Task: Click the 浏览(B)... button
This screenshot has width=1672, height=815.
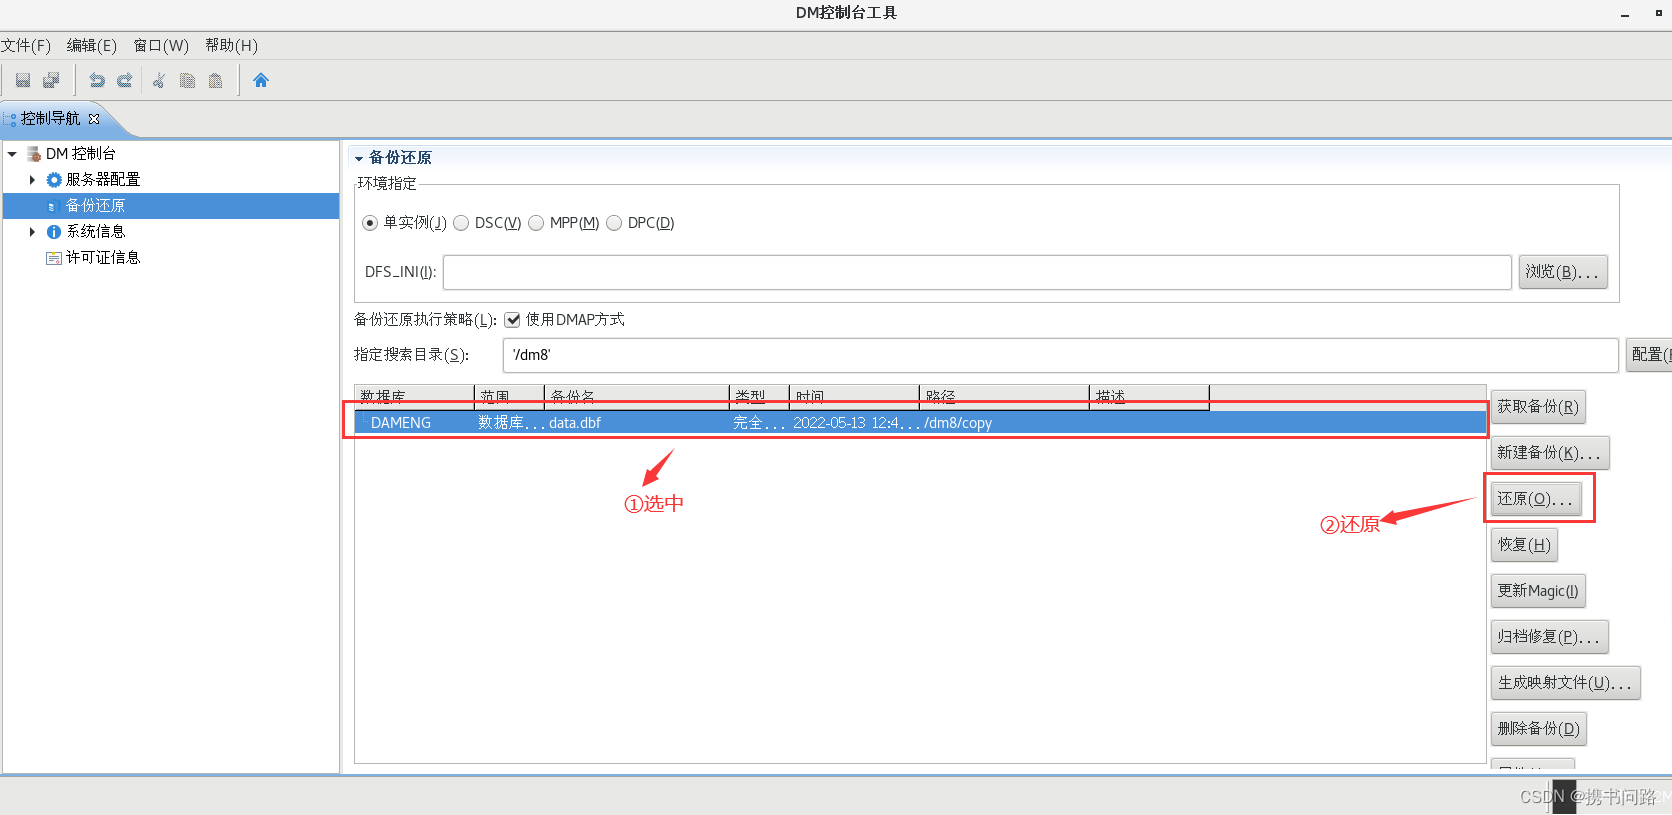Action: click(x=1563, y=272)
